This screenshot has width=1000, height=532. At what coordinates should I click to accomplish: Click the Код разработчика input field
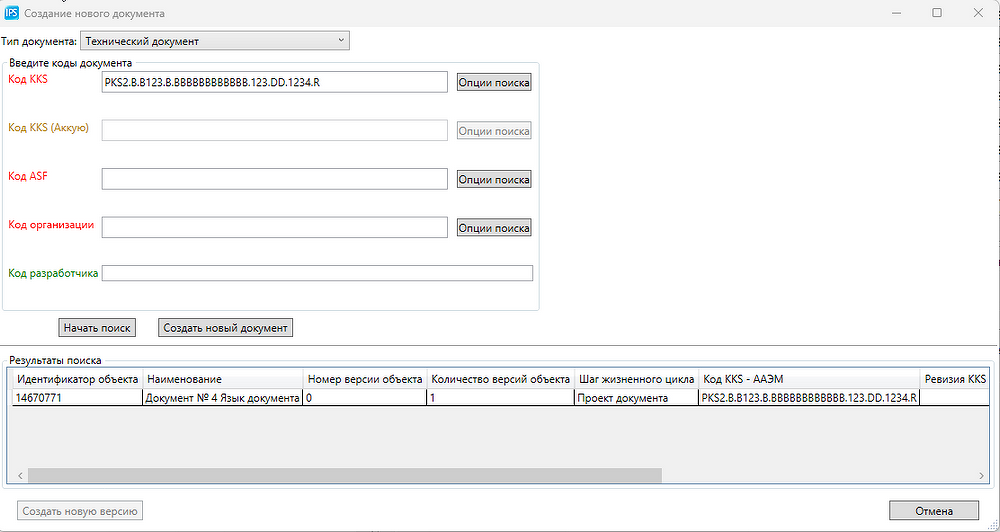317,273
